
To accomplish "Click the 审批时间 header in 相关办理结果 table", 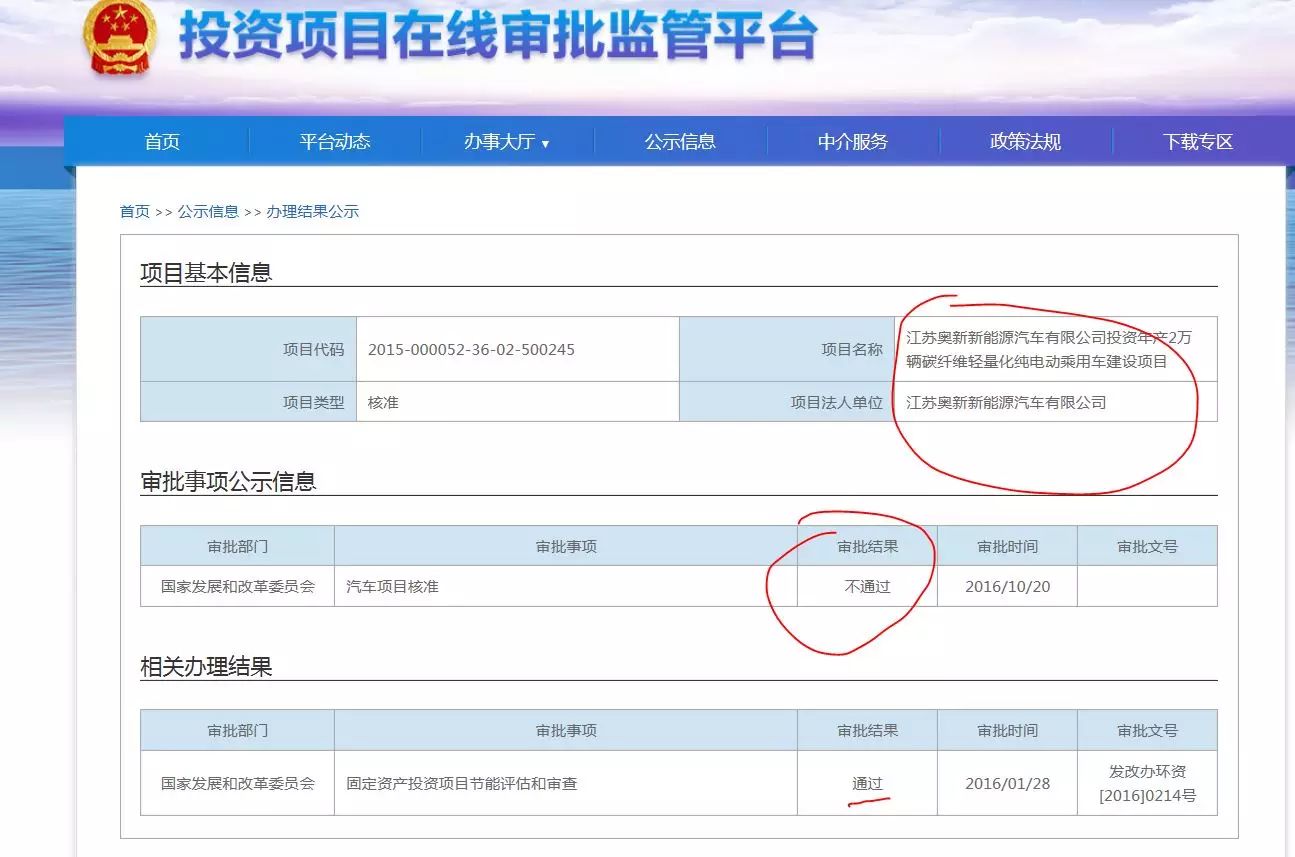I will tap(1007, 731).
